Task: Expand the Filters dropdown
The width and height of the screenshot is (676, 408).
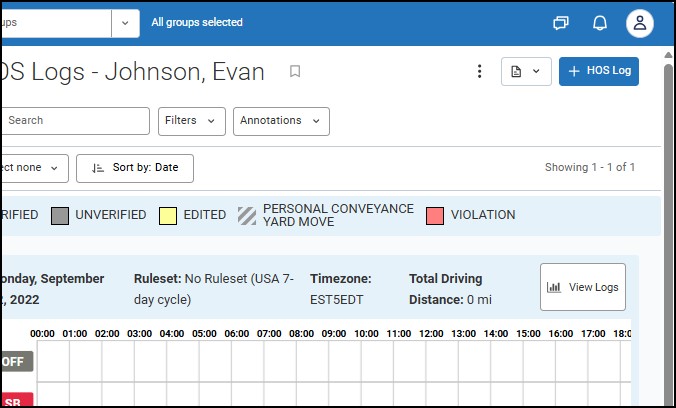Action: (192, 121)
